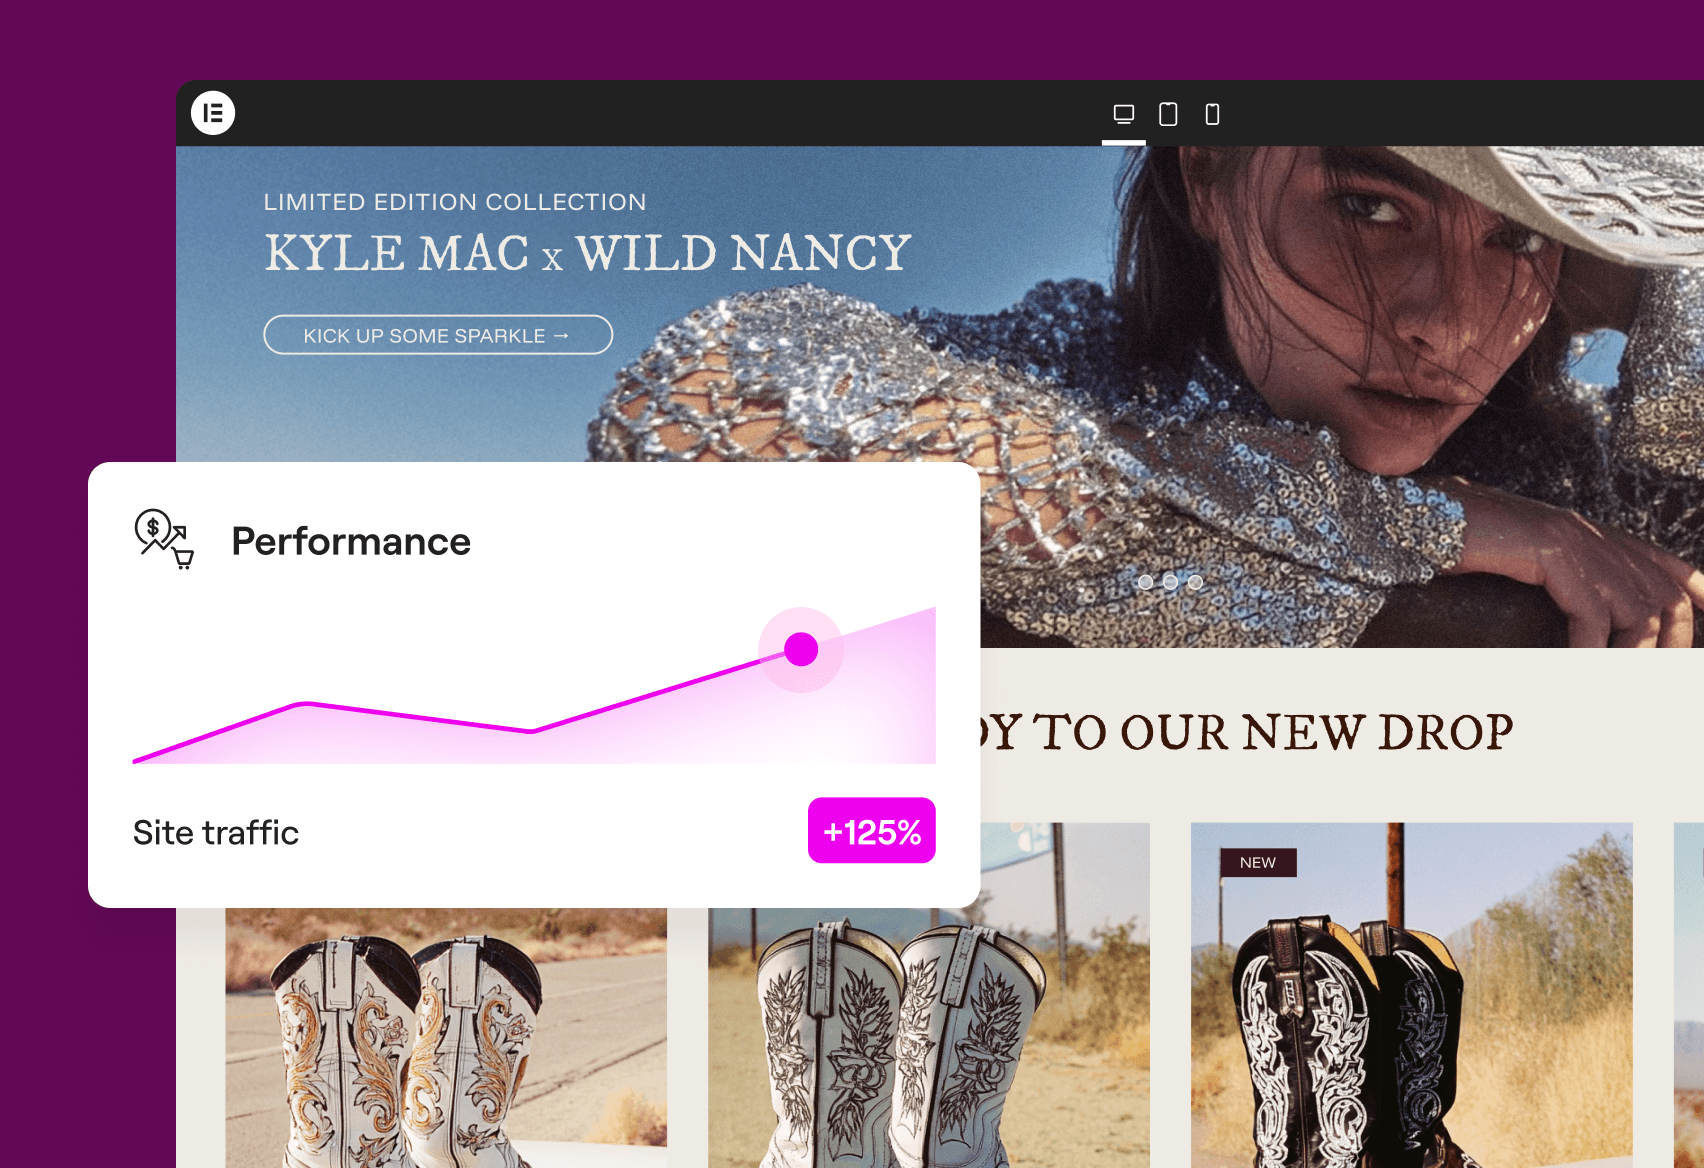The width and height of the screenshot is (1704, 1168).
Task: Click the Performance sales growth icon
Action: pyautogui.click(x=164, y=539)
